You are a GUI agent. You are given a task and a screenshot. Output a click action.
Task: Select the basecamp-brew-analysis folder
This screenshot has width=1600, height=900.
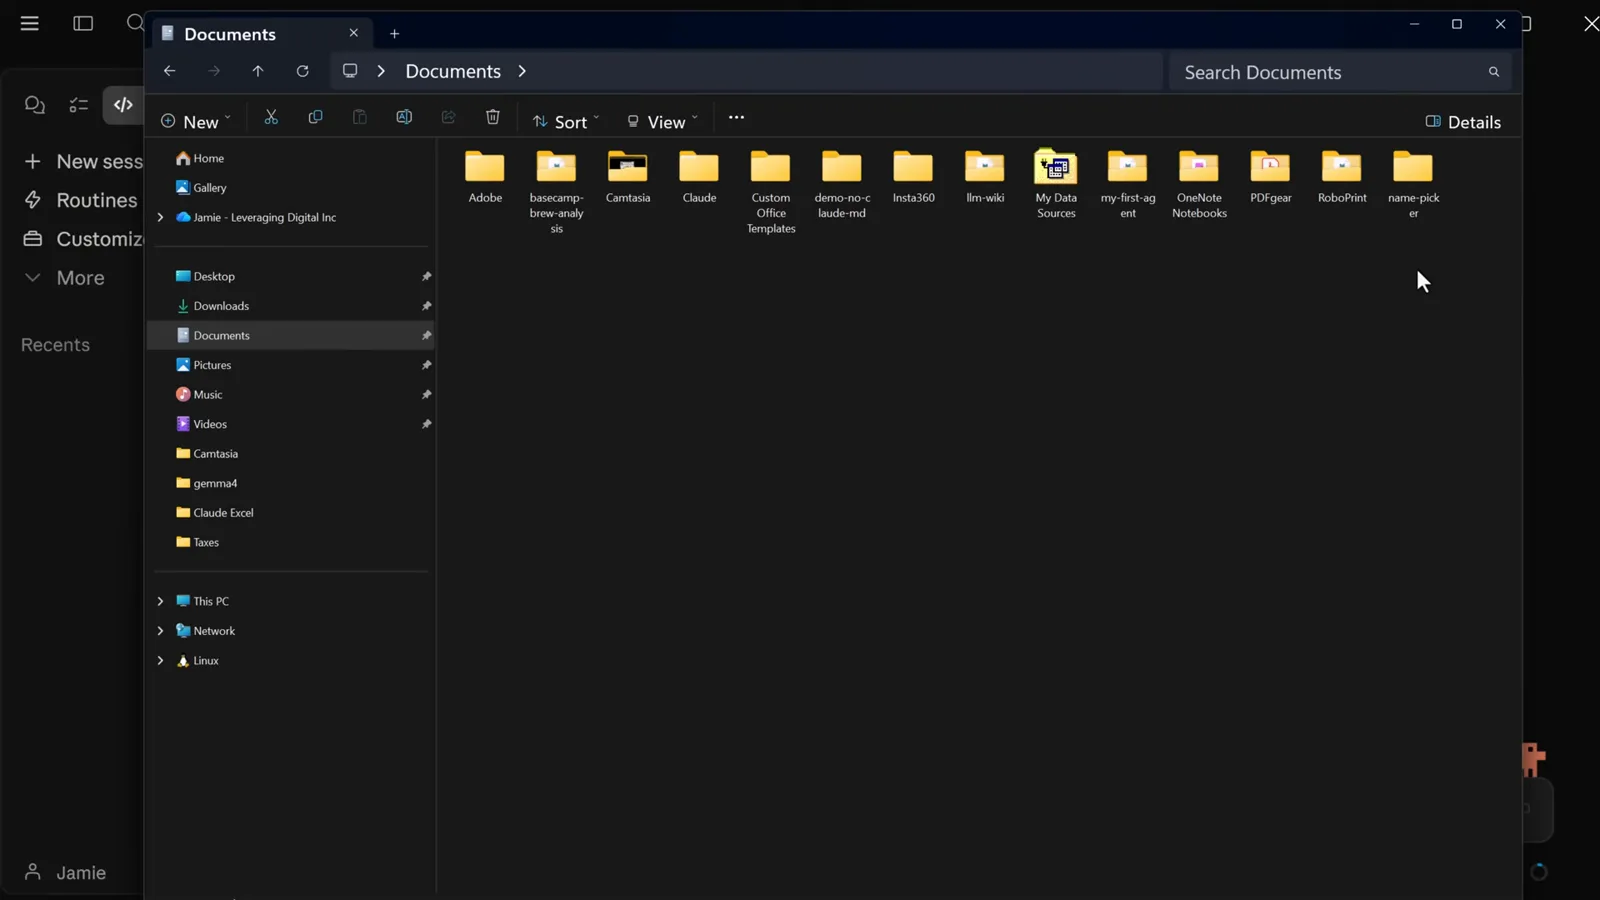556,192
